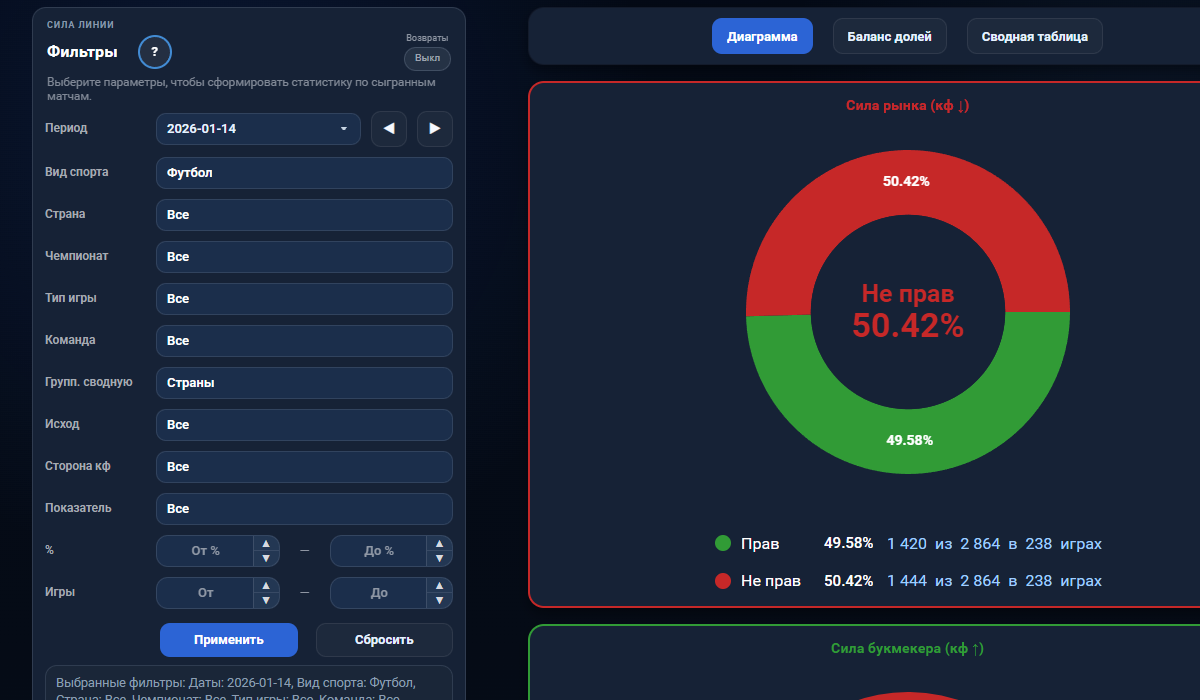Decrease the % До value with down arrow

coord(439,558)
